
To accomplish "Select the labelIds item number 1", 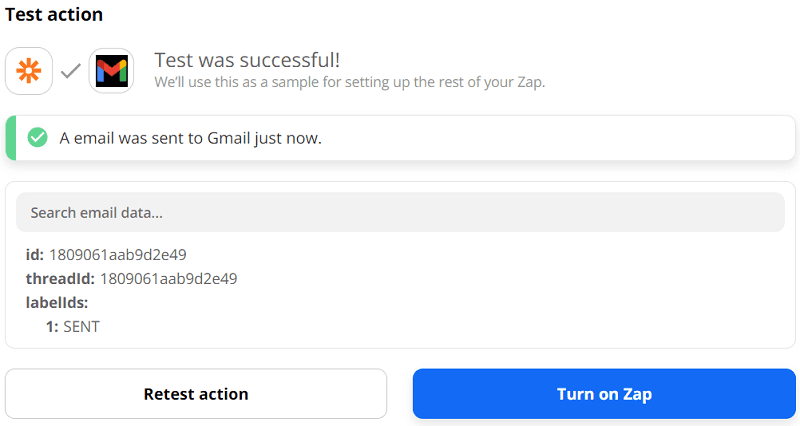I will (x=52, y=326).
